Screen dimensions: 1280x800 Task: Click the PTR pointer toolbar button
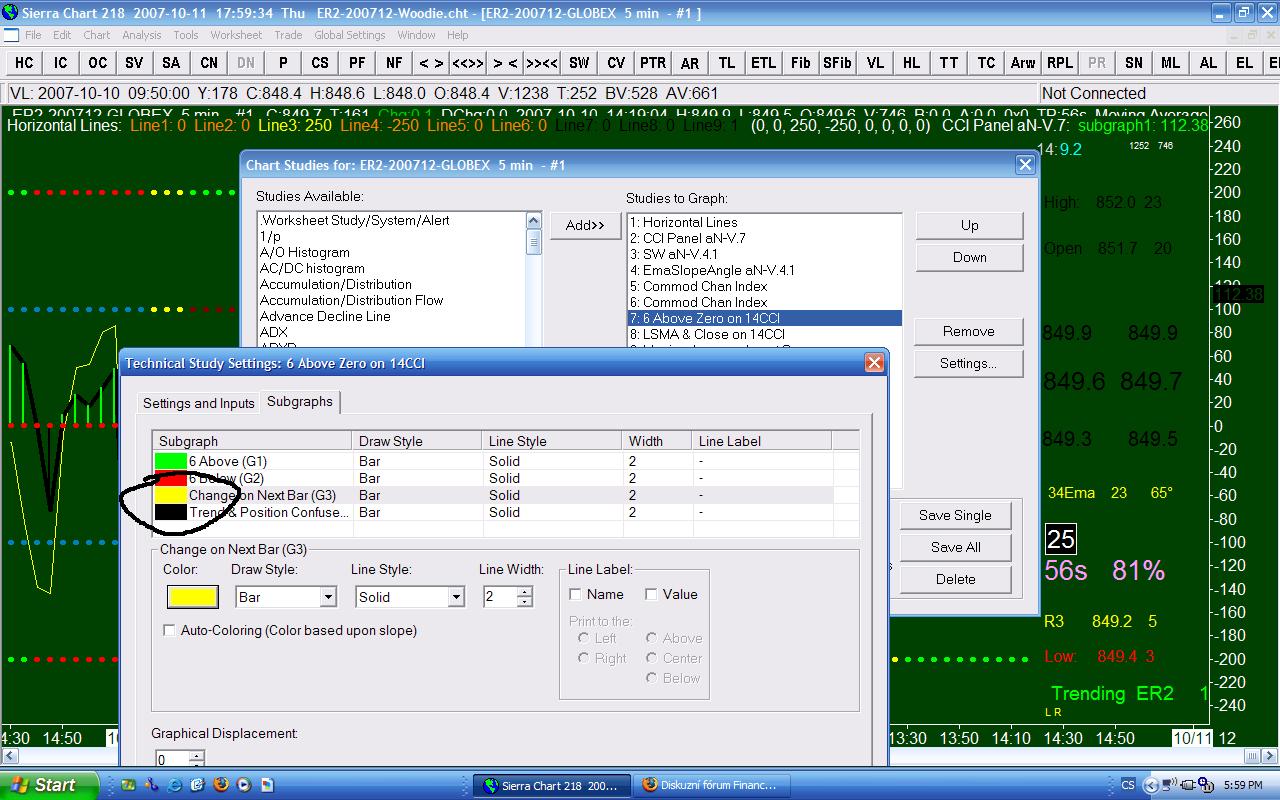coord(652,62)
